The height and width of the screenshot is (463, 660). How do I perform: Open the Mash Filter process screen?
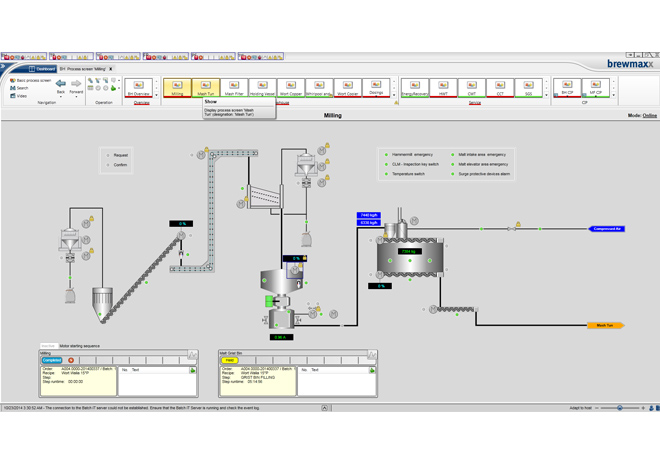(234, 87)
